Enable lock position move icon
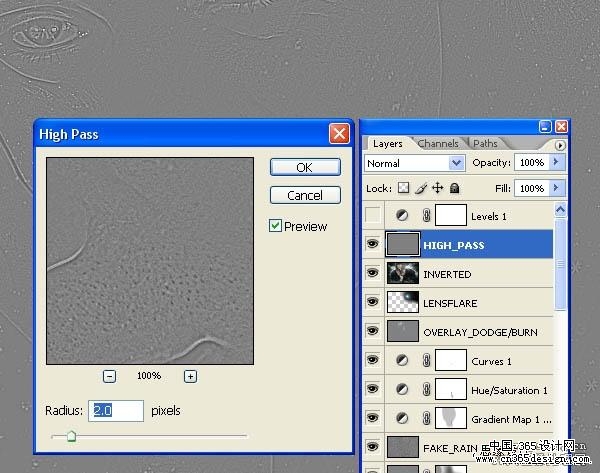The height and width of the screenshot is (473, 600). point(438,188)
